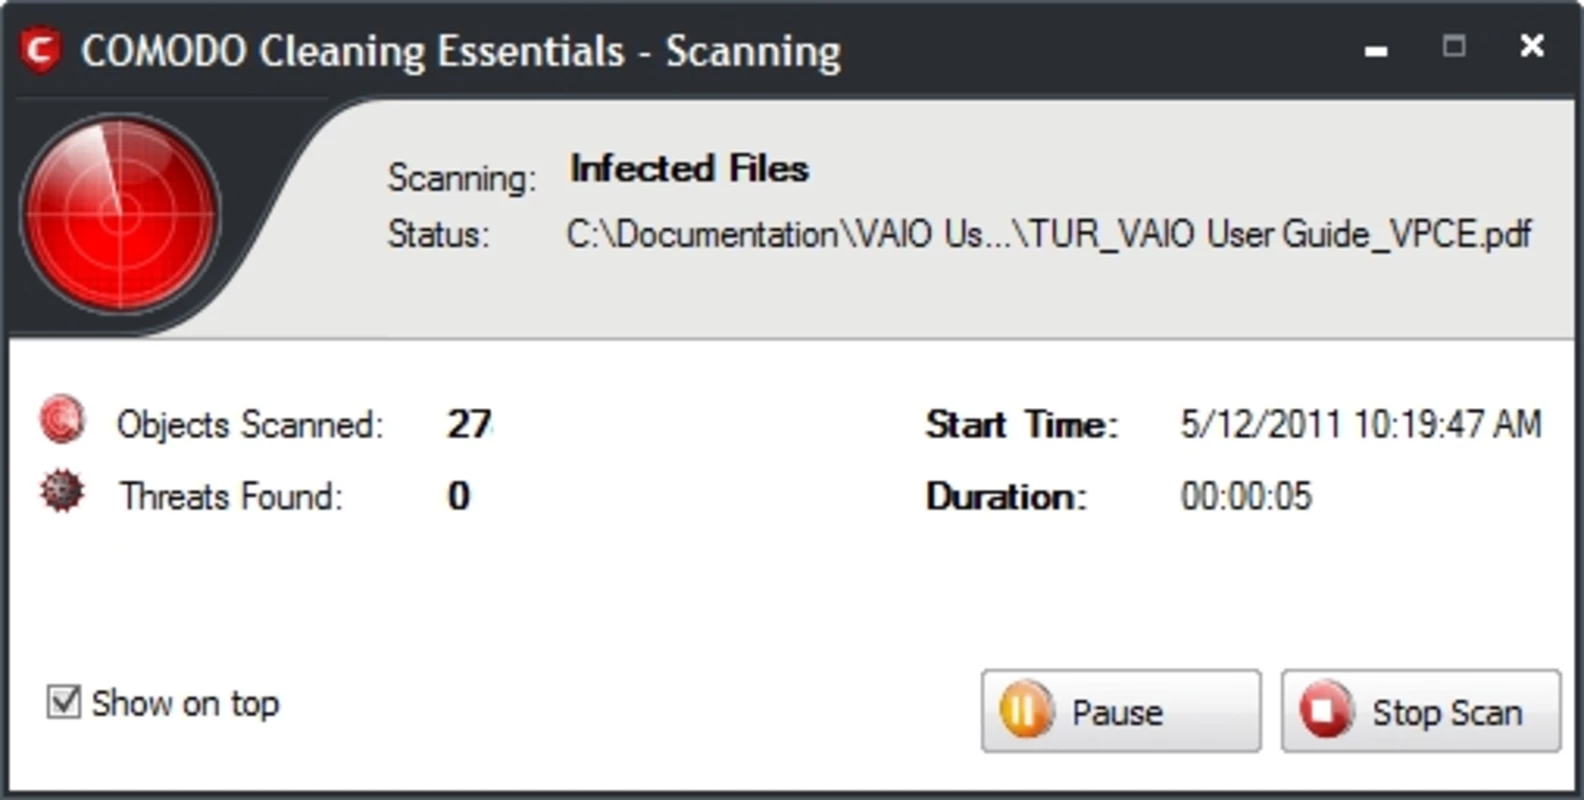Click the red radar scanning animation

(120, 213)
